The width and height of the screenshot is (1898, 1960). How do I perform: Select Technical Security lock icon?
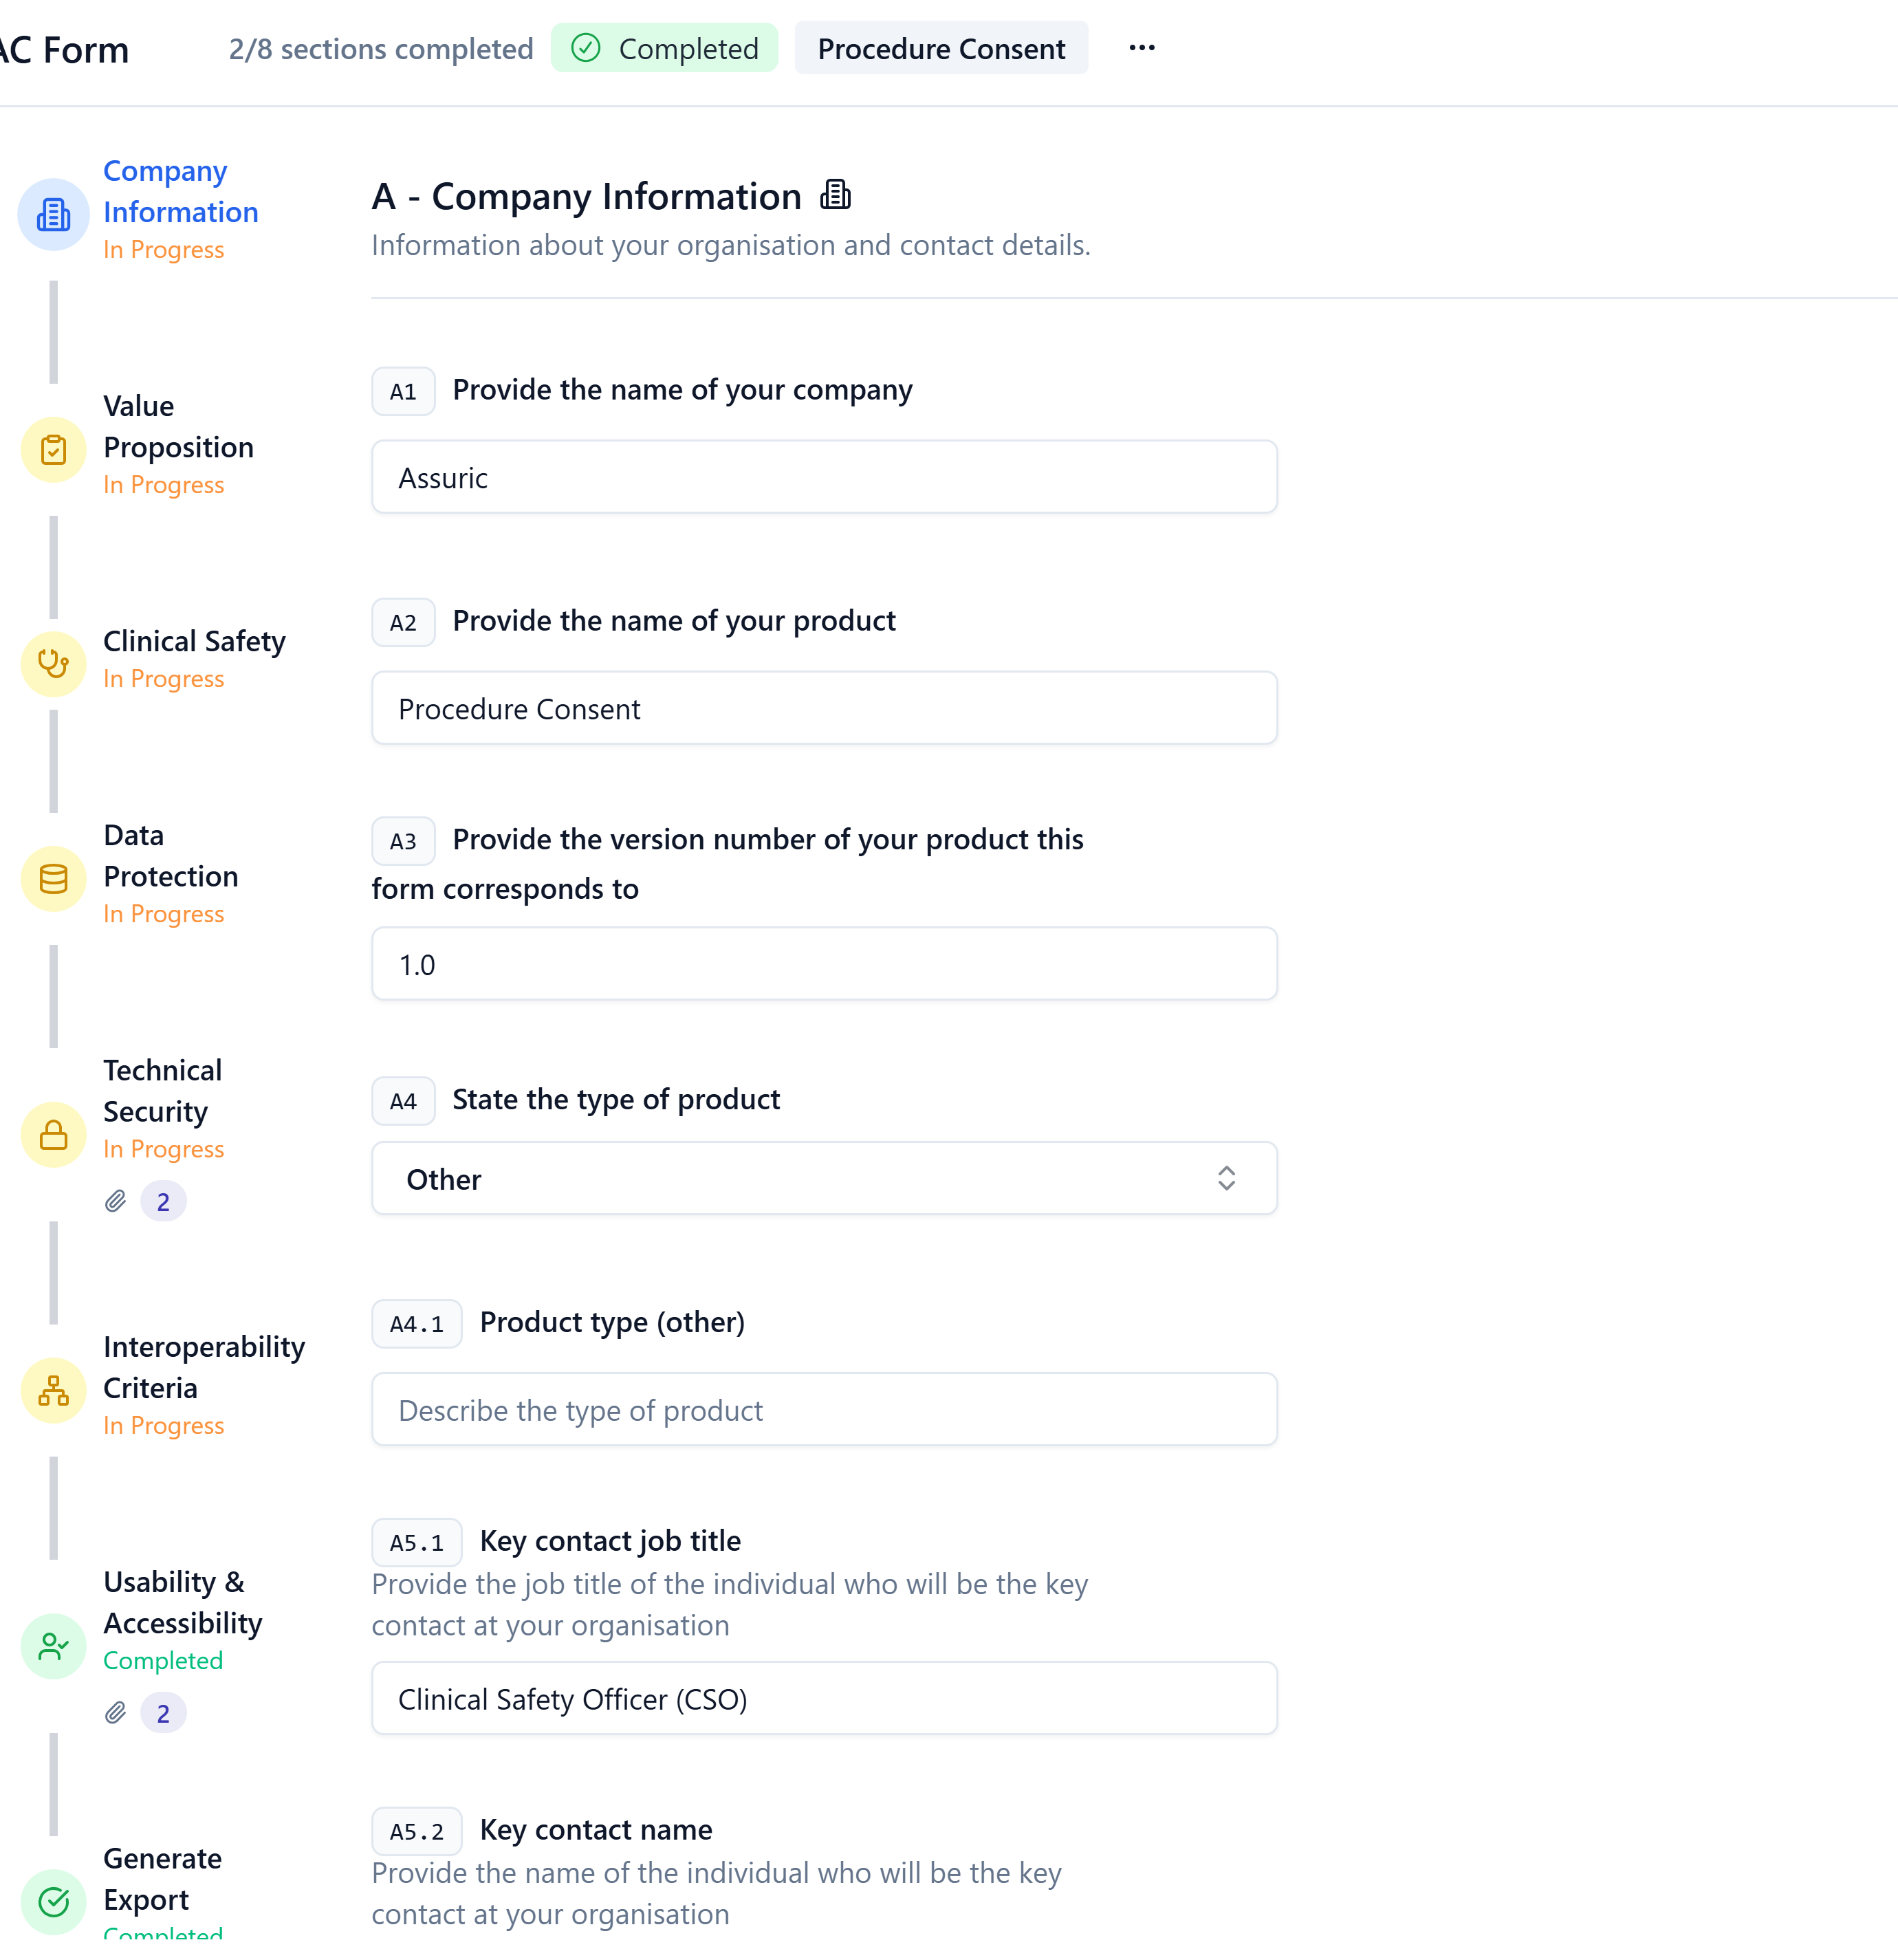pos(53,1135)
